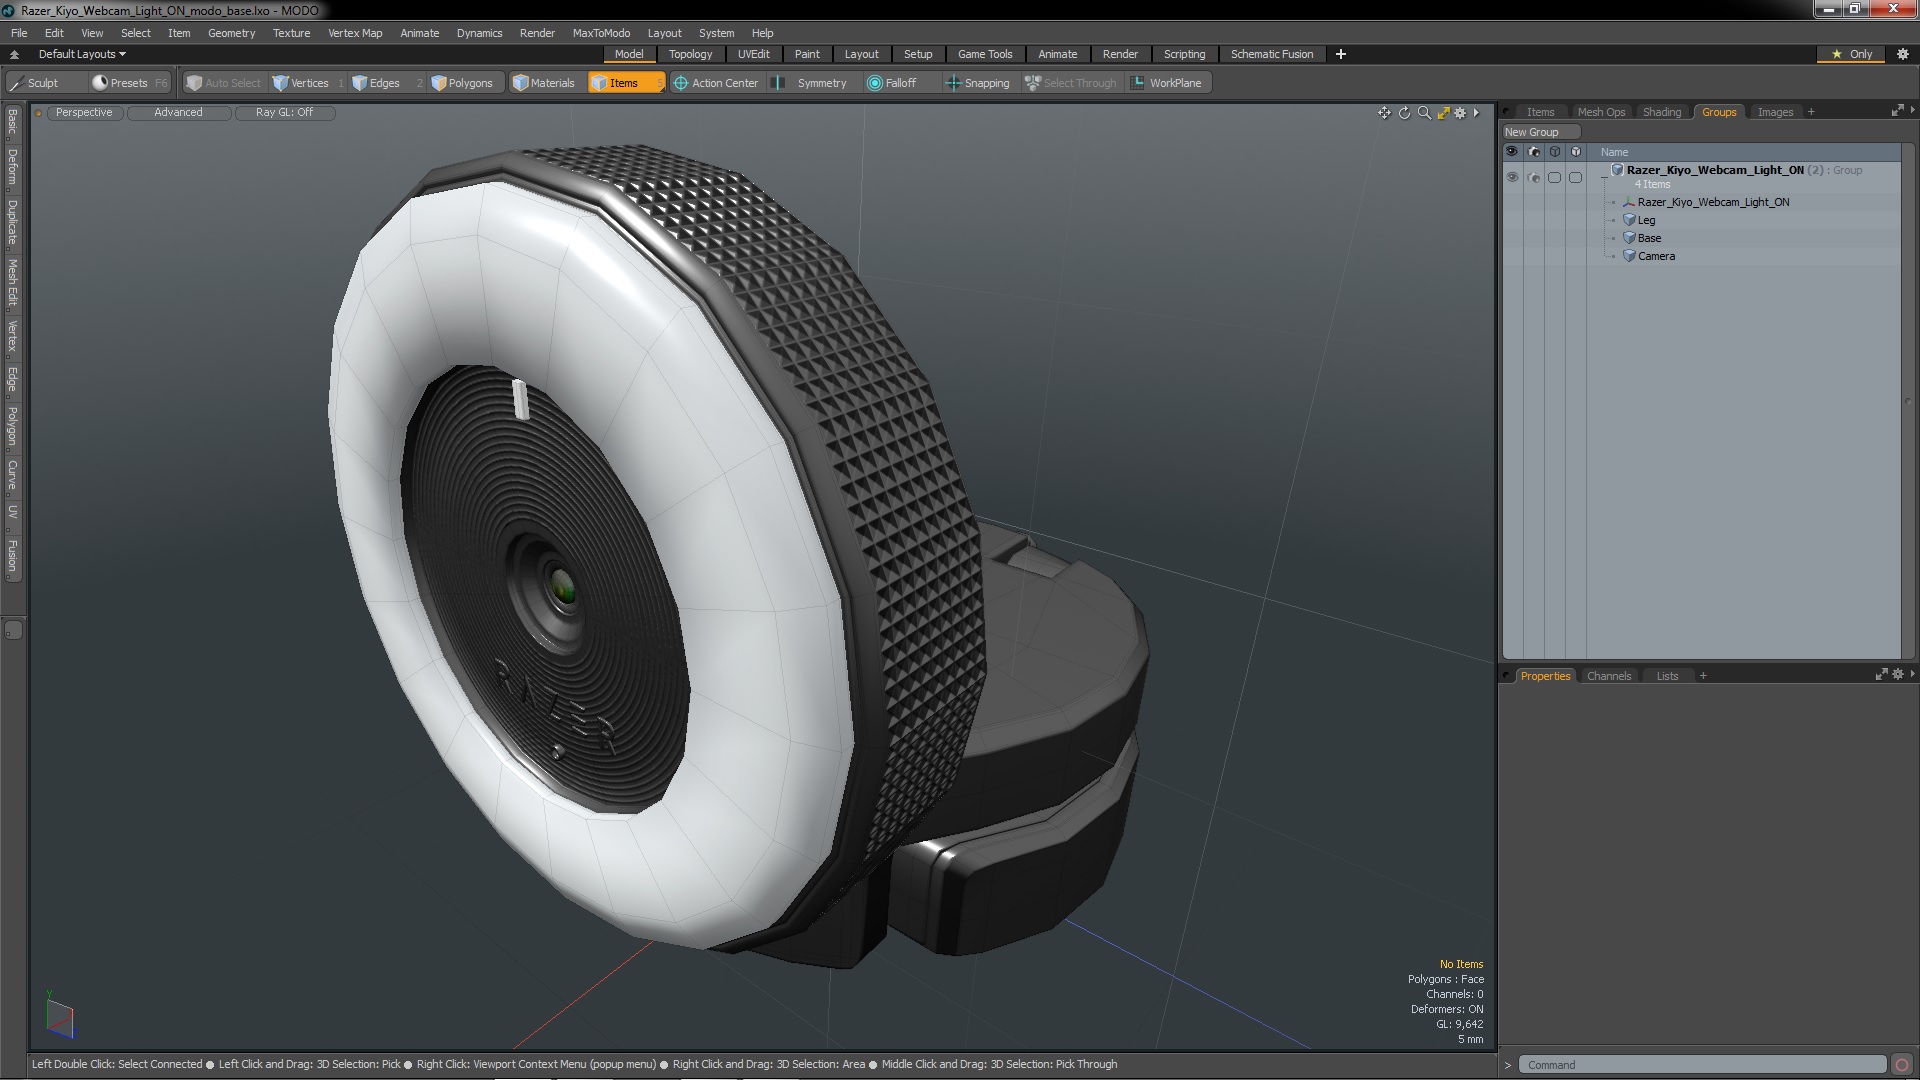The width and height of the screenshot is (1920, 1080).
Task: Open the Polygon sidebar tab
Action: point(12,427)
